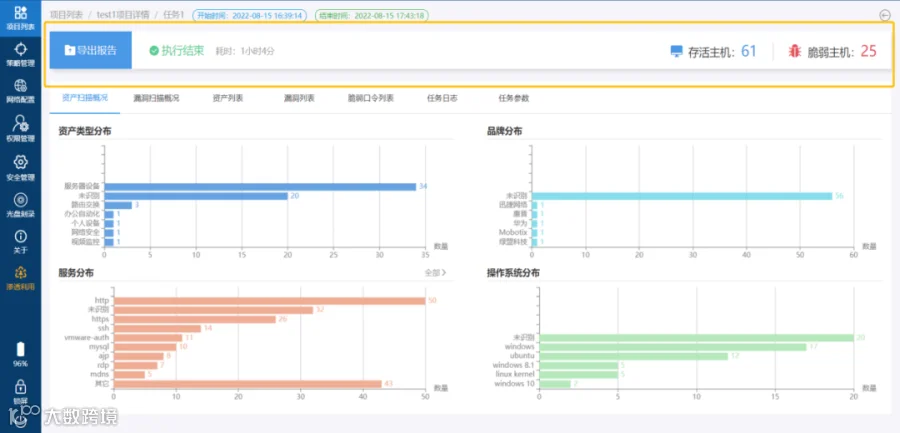
Task: Click the battery 96% indicator
Action: coord(21,354)
